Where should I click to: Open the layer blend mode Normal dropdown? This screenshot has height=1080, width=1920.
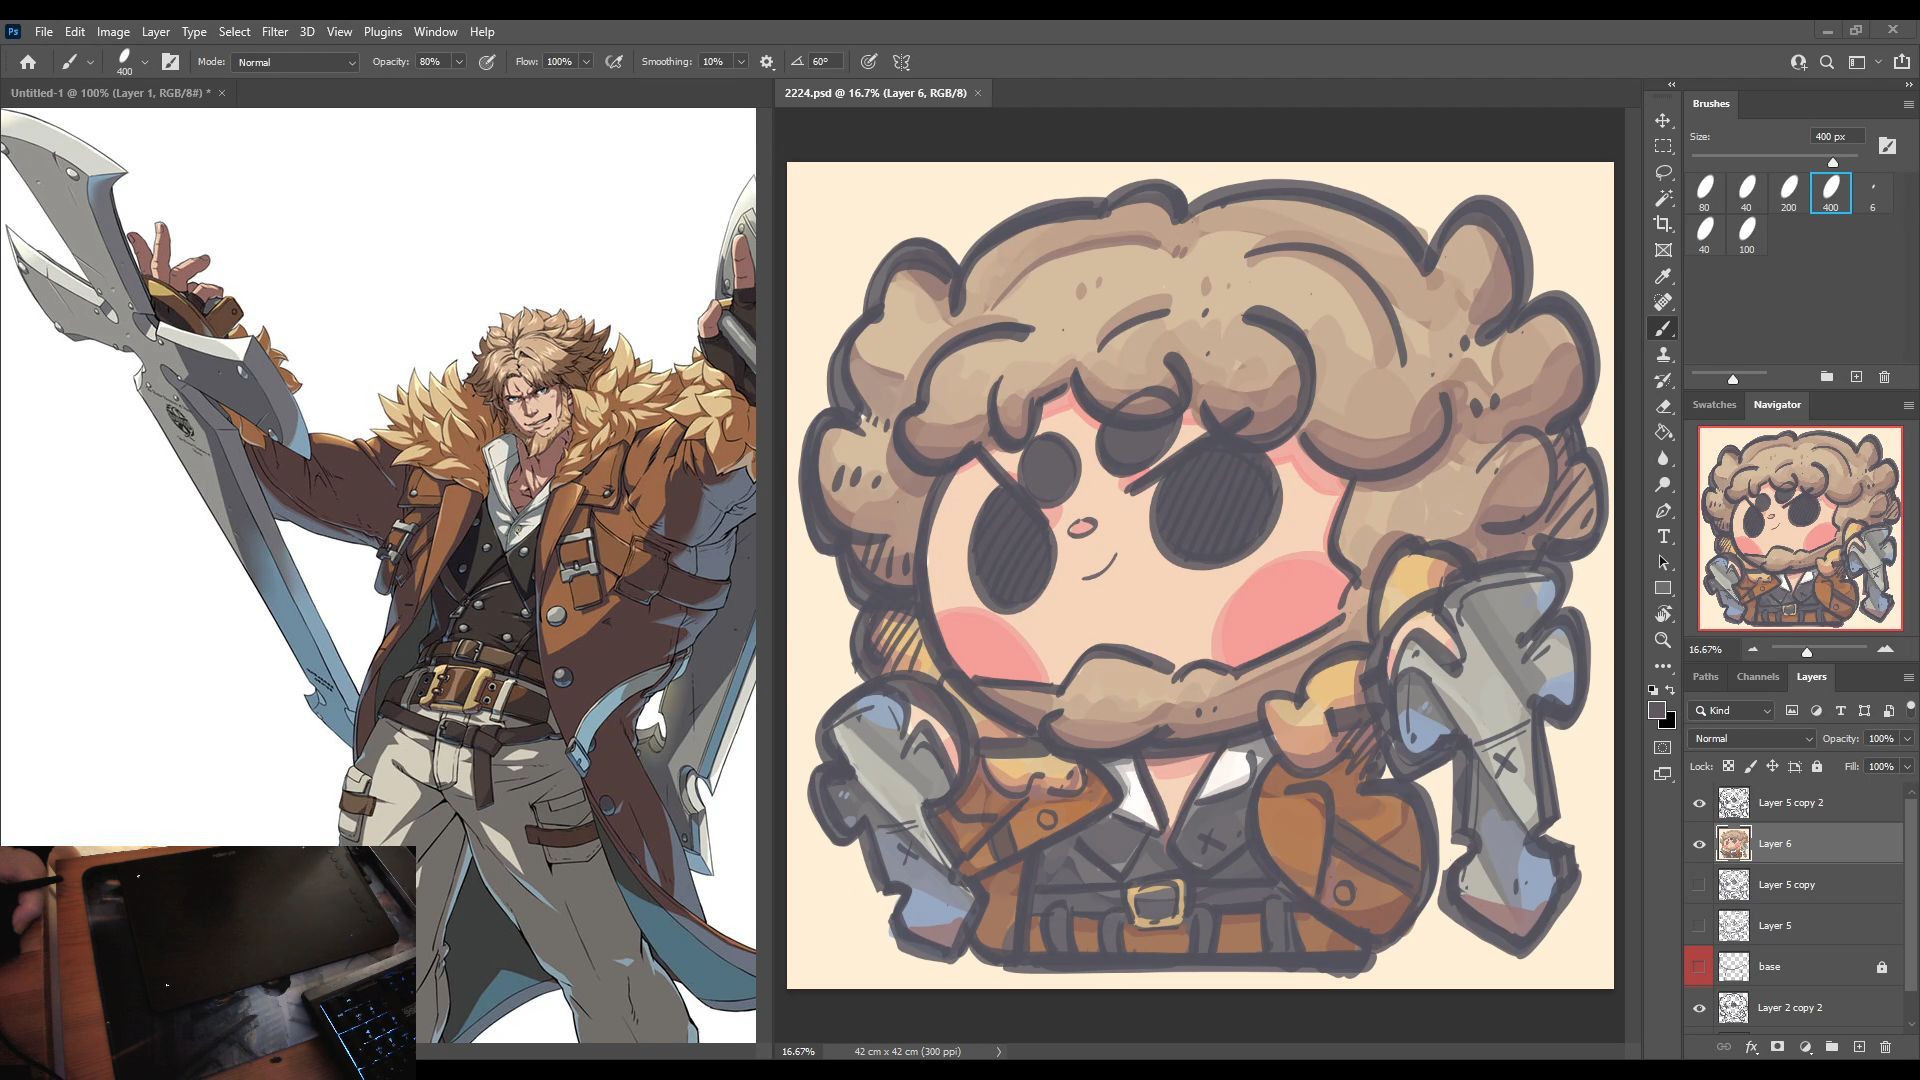pos(1751,739)
